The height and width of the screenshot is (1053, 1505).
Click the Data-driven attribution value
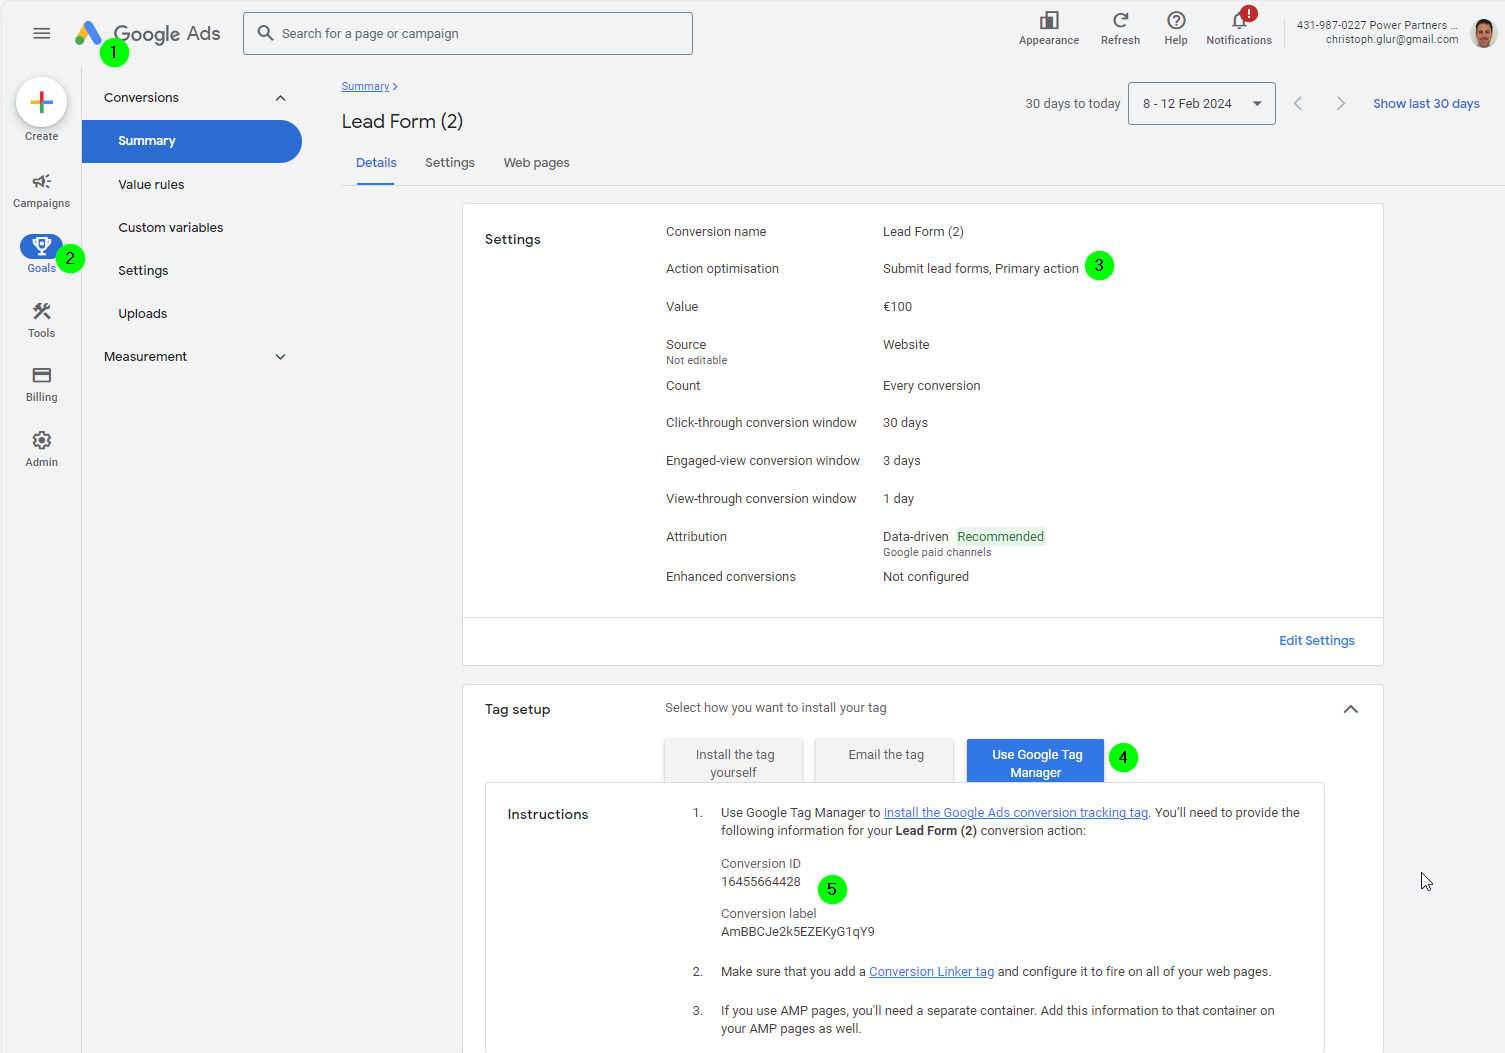(x=915, y=537)
